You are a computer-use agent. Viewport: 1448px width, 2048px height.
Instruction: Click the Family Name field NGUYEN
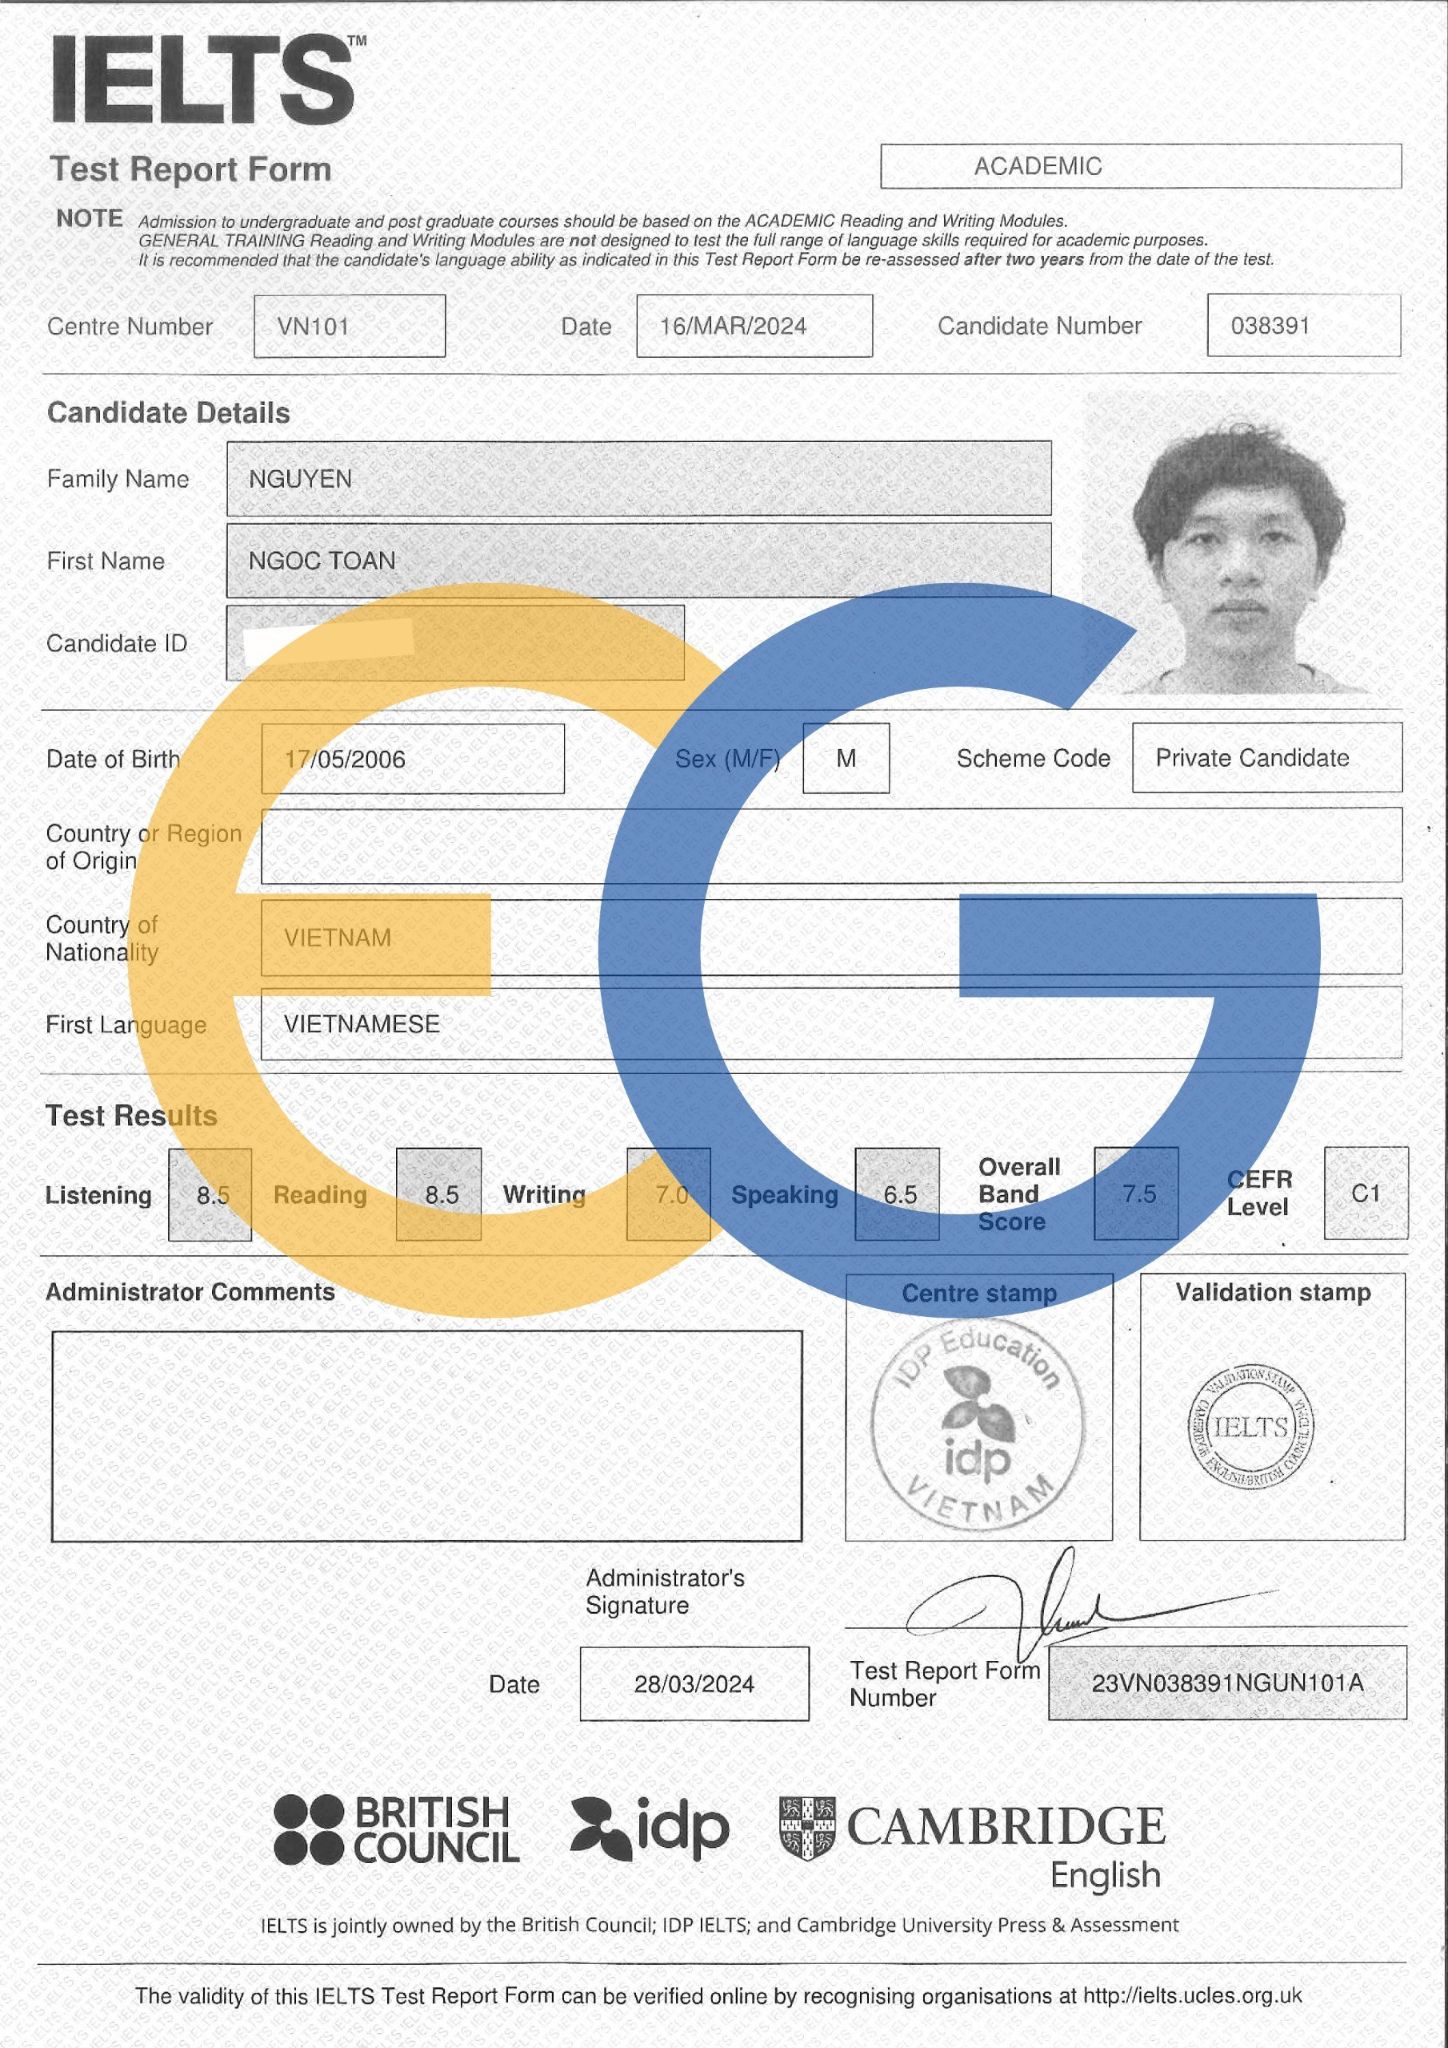pos(638,479)
